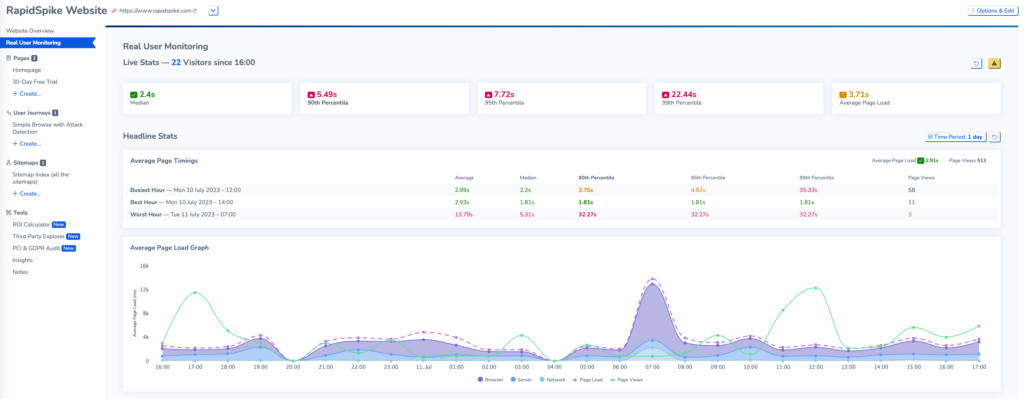Open the Options & Edit menu
Screen dimensions: 1024x399
(x=993, y=10)
